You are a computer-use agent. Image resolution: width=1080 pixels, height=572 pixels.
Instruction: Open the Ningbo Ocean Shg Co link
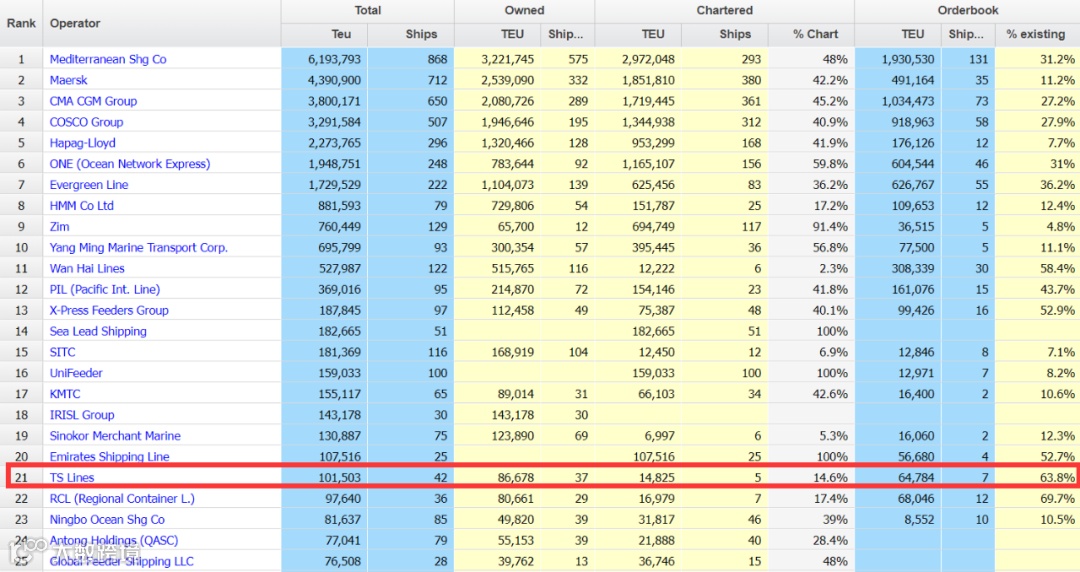[x=107, y=520]
